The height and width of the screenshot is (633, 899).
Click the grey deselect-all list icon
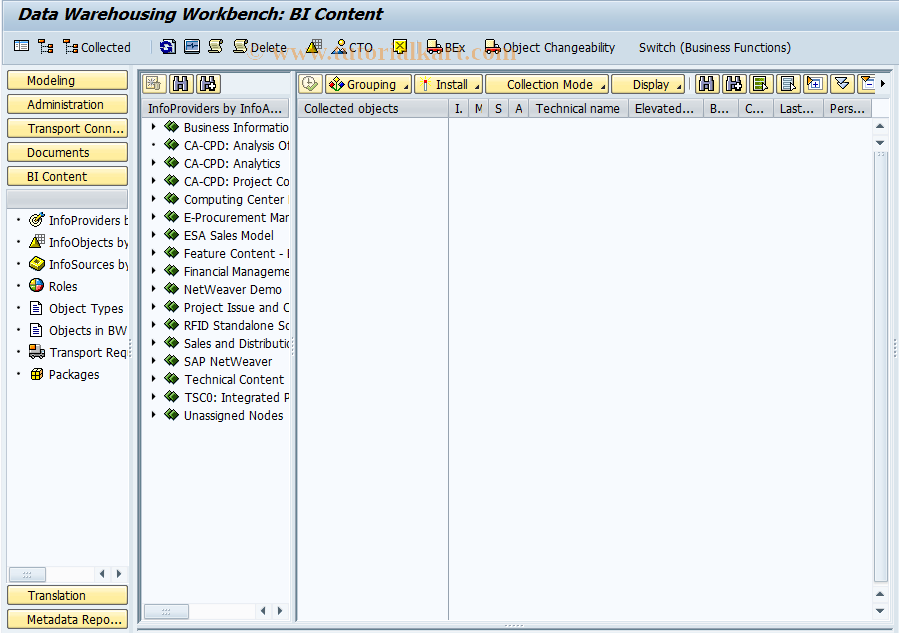(x=788, y=84)
